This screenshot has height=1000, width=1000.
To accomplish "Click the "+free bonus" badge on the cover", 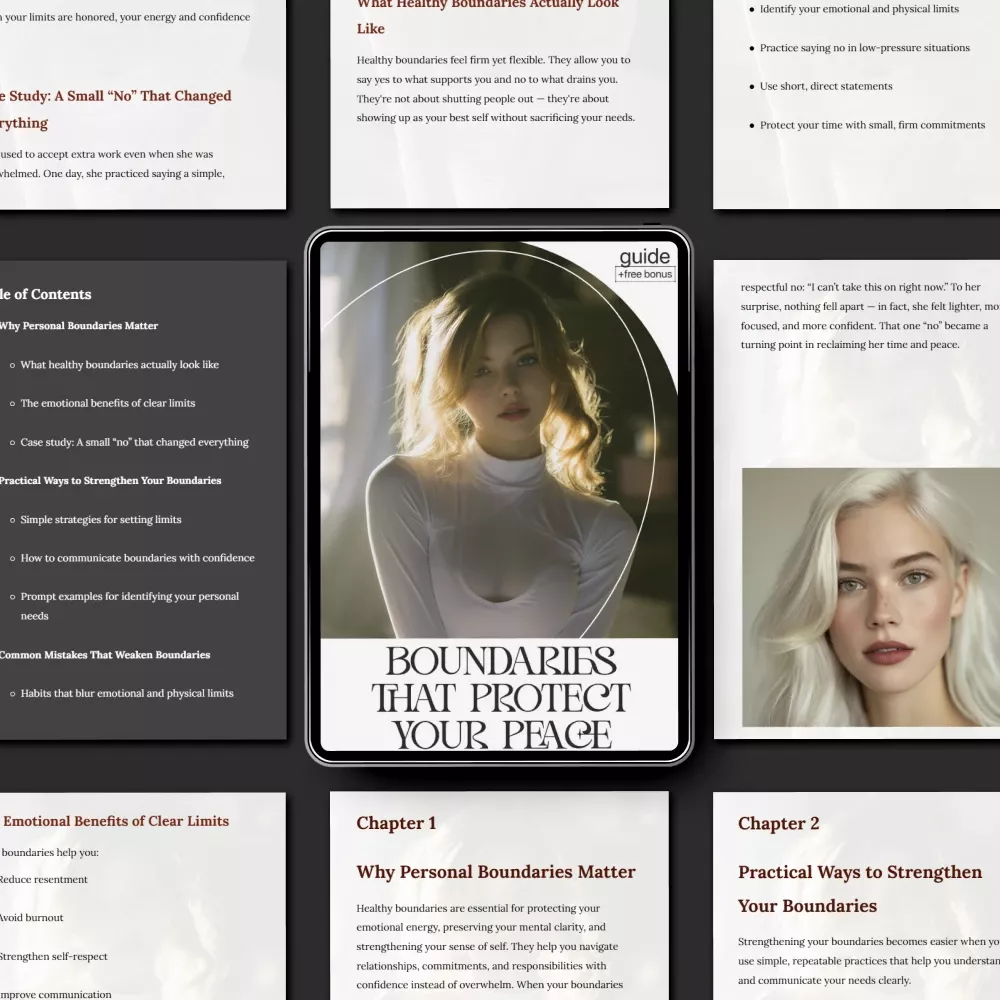I will coord(645,274).
